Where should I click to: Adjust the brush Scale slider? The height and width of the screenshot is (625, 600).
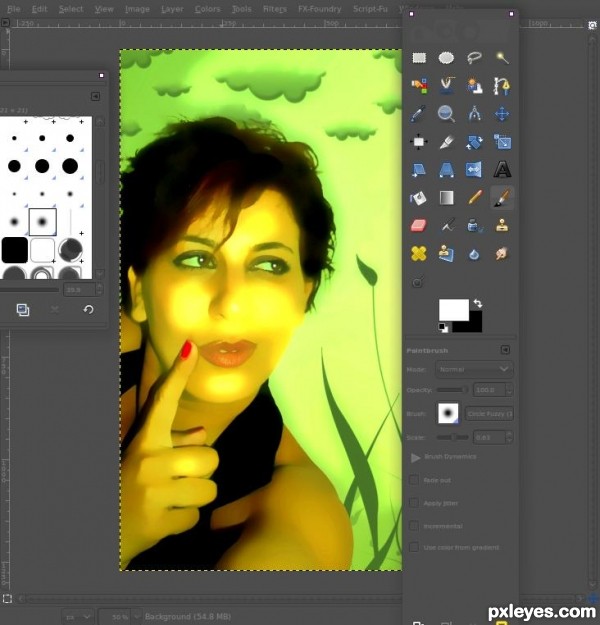pyautogui.click(x=452, y=437)
